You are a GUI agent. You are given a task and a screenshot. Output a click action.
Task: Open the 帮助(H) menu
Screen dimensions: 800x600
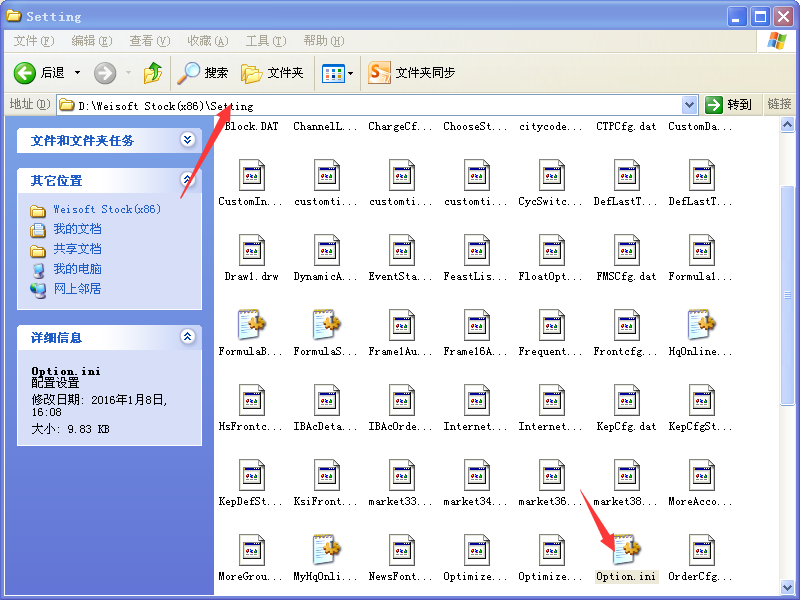tap(324, 41)
